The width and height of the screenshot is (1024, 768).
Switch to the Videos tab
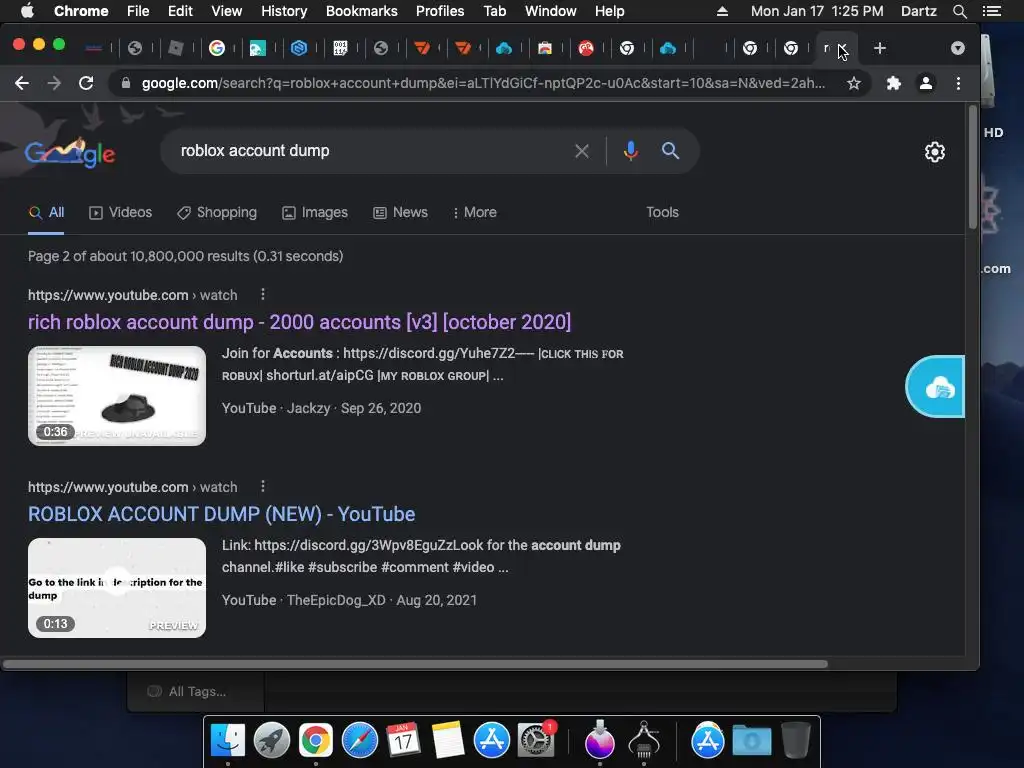[120, 212]
